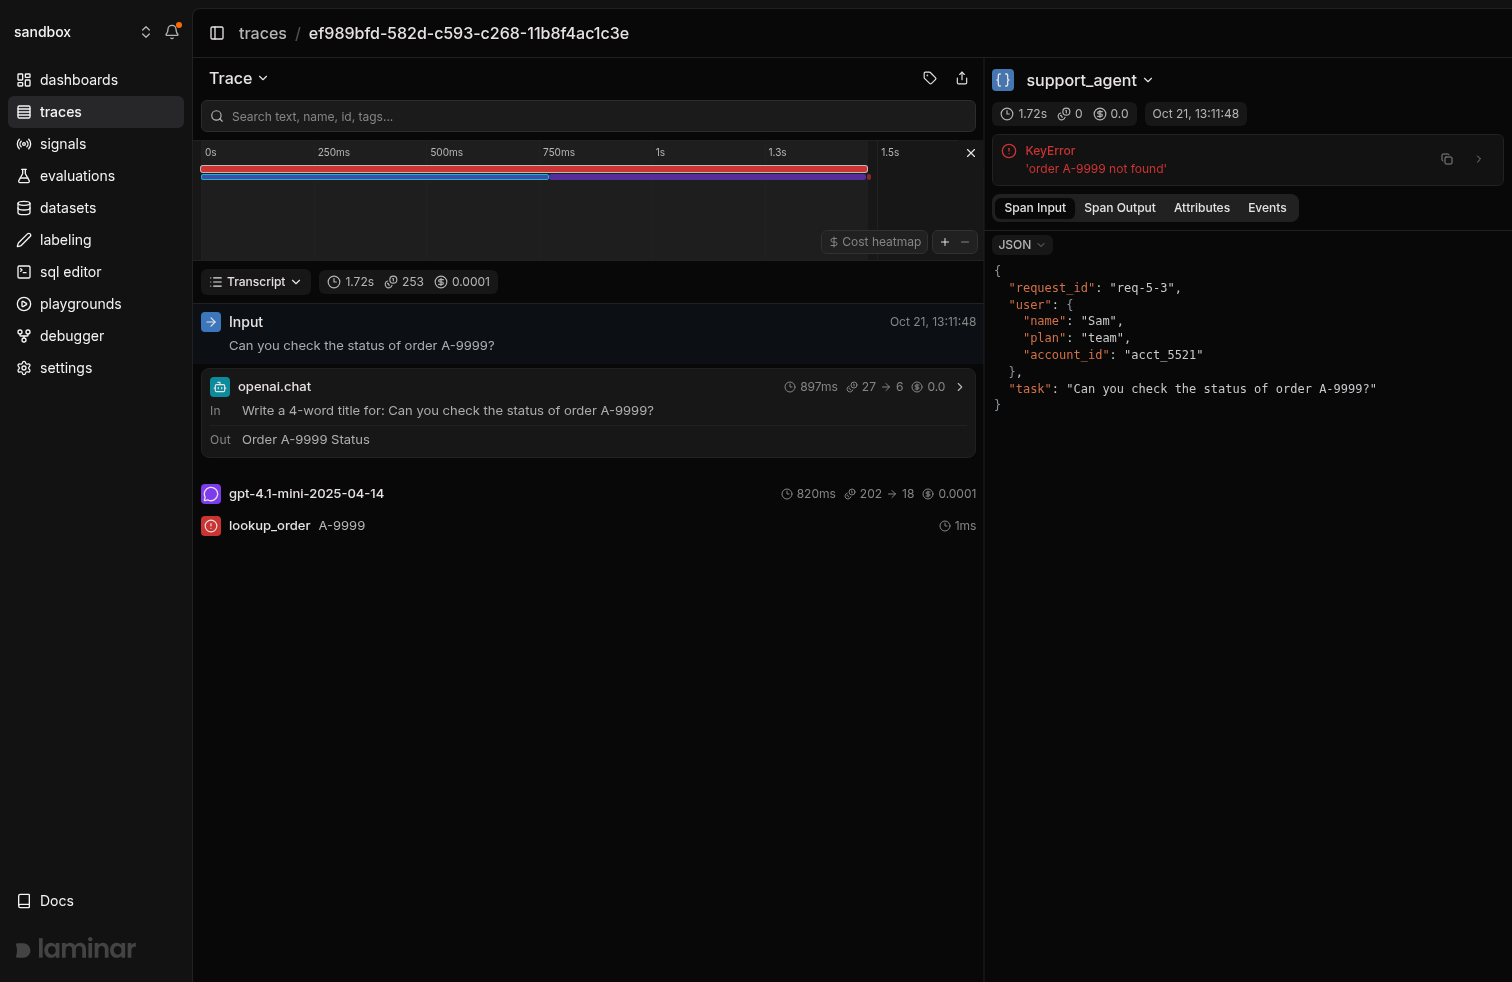Select the gpt-4.1-mini-2025-04-14 span row

[x=588, y=494]
